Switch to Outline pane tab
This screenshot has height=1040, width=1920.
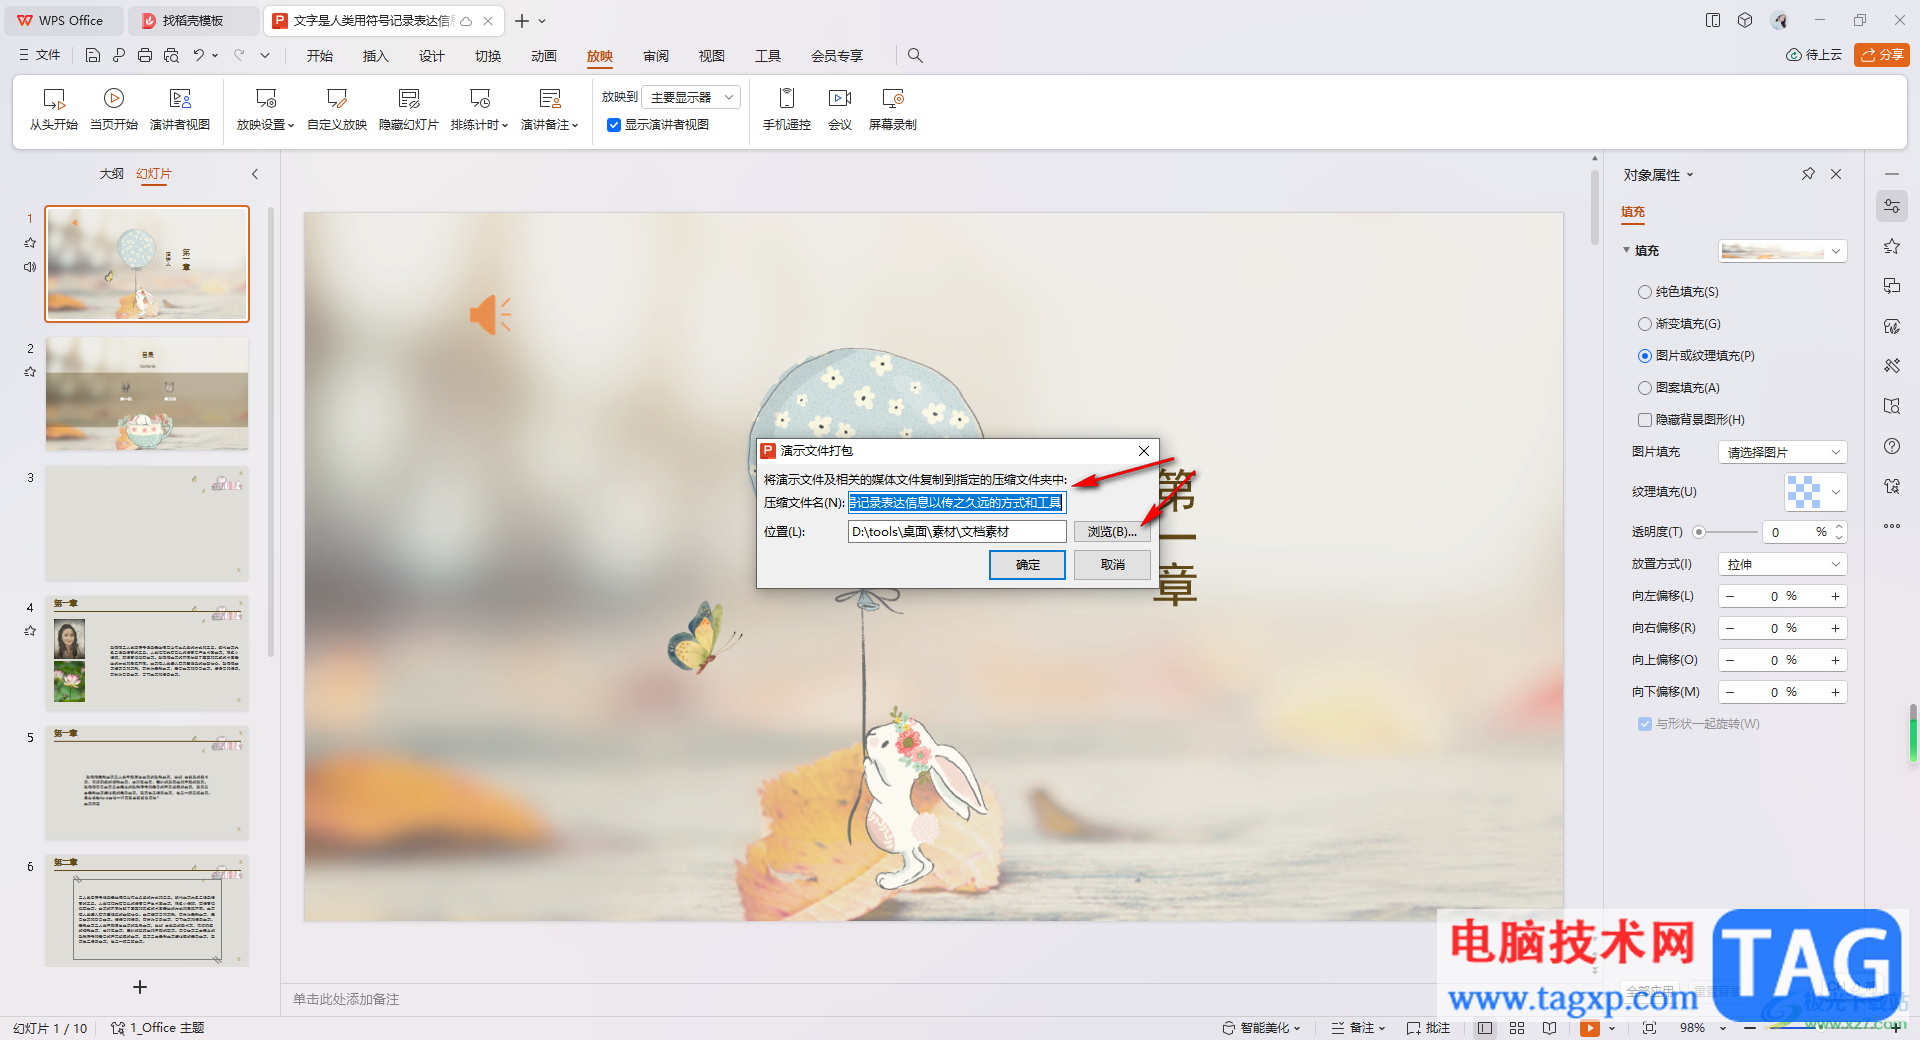111,174
